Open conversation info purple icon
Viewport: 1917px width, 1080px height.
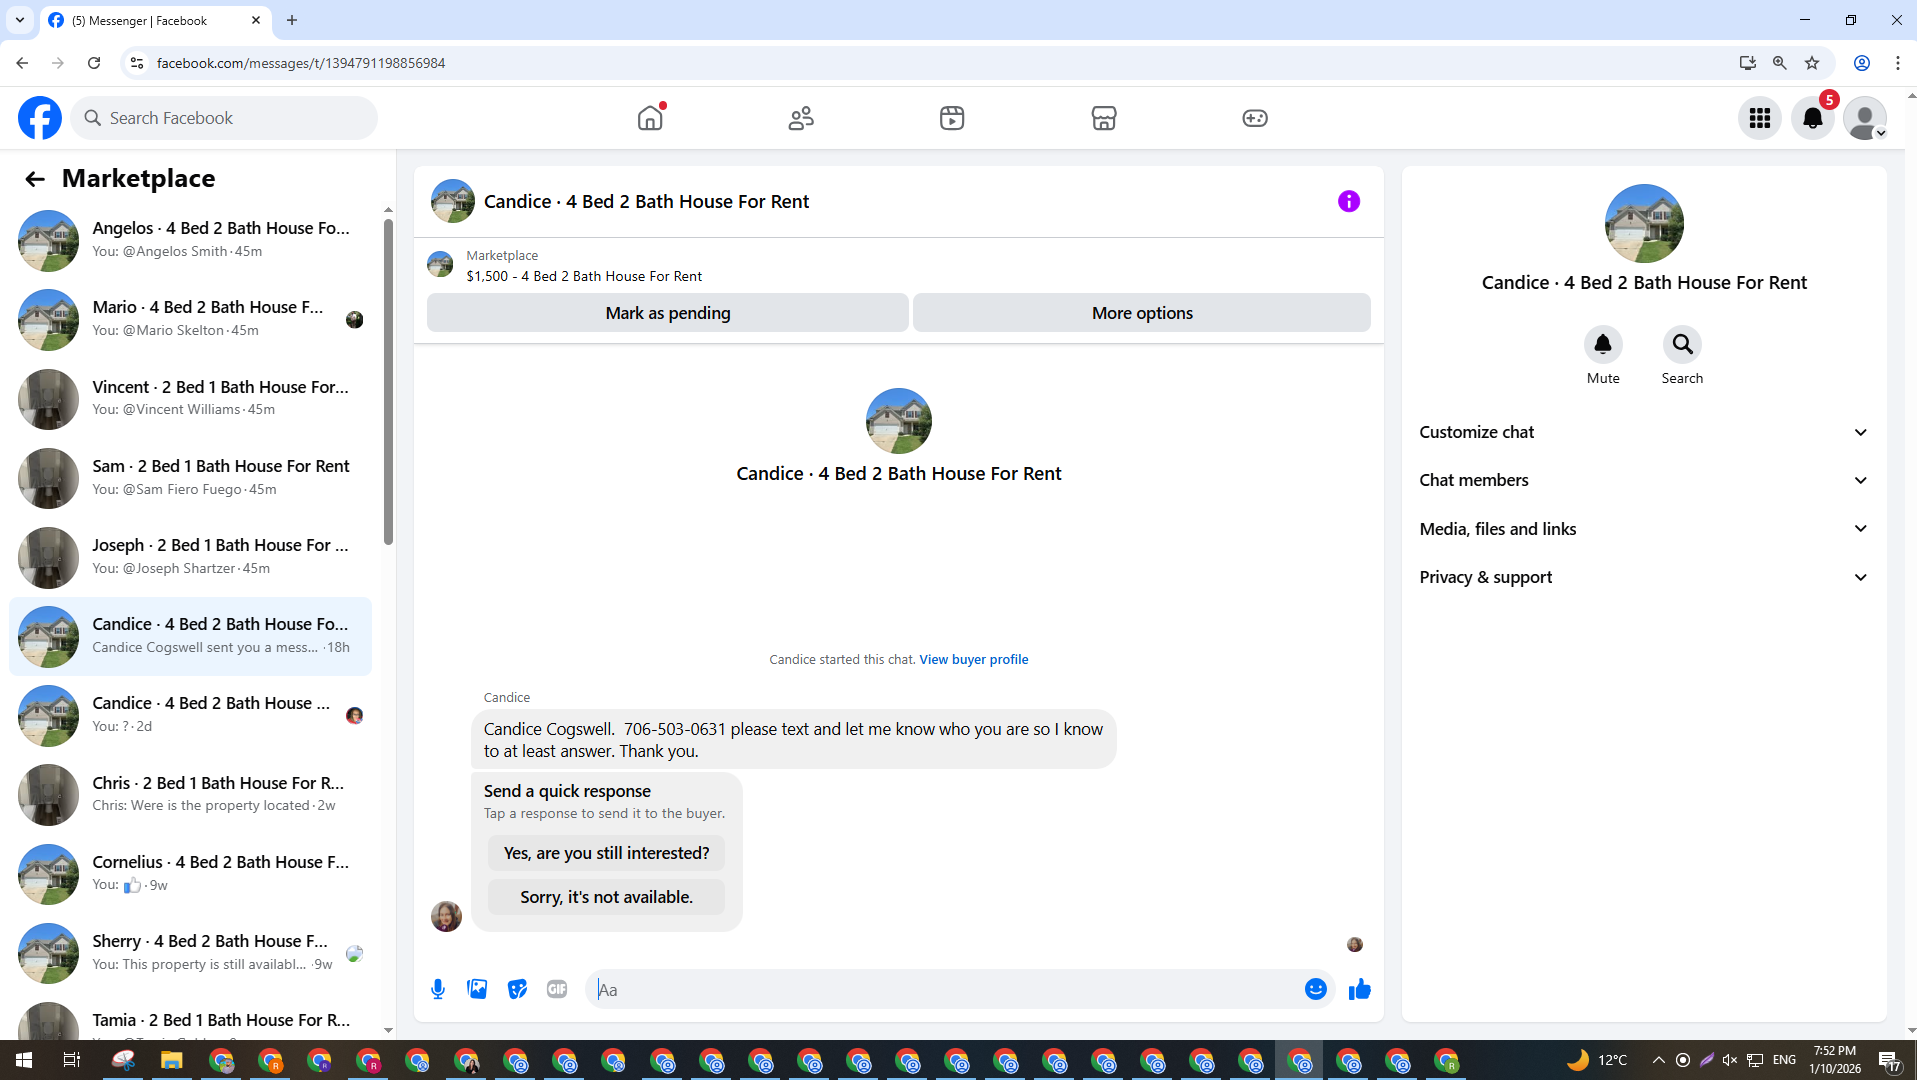(1349, 201)
